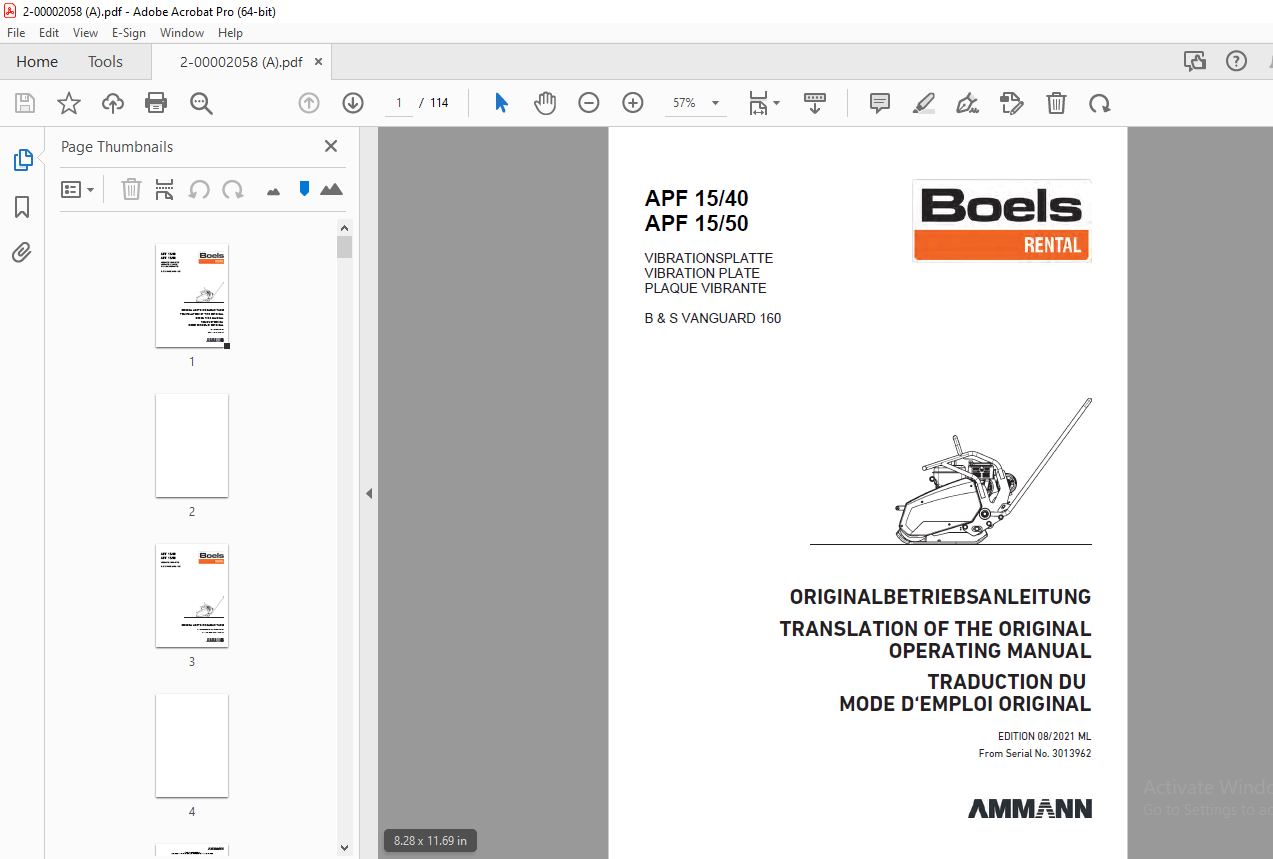Rotate pages counterclockwise in thumbnail panel
Image resolution: width=1273 pixels, height=859 pixels.
(x=199, y=189)
